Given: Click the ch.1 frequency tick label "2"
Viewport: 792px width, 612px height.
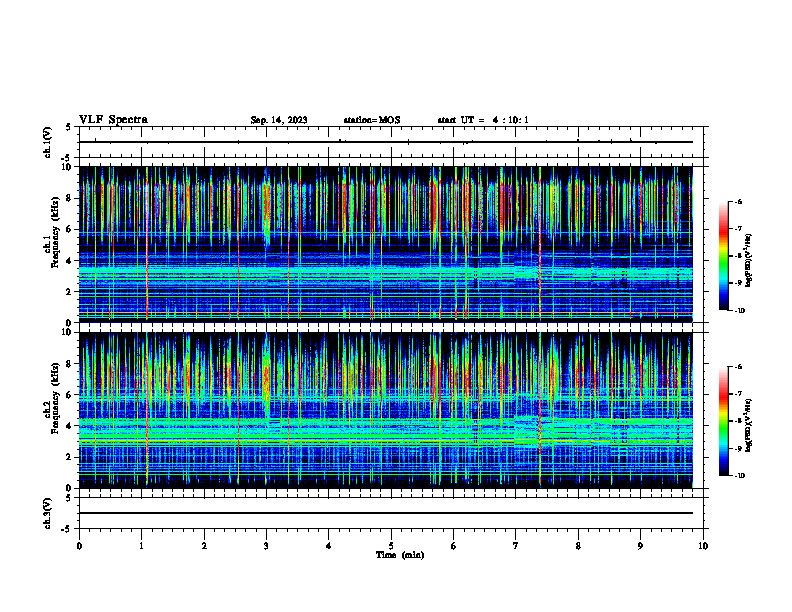Looking at the screenshot, I should coord(68,292).
